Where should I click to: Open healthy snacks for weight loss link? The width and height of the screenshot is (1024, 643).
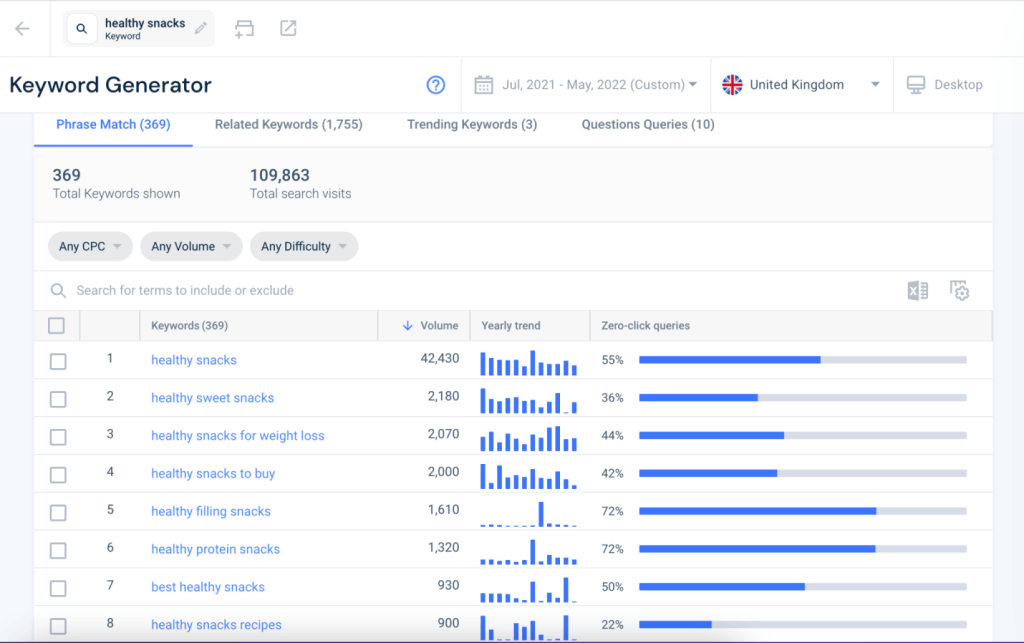click(x=238, y=435)
